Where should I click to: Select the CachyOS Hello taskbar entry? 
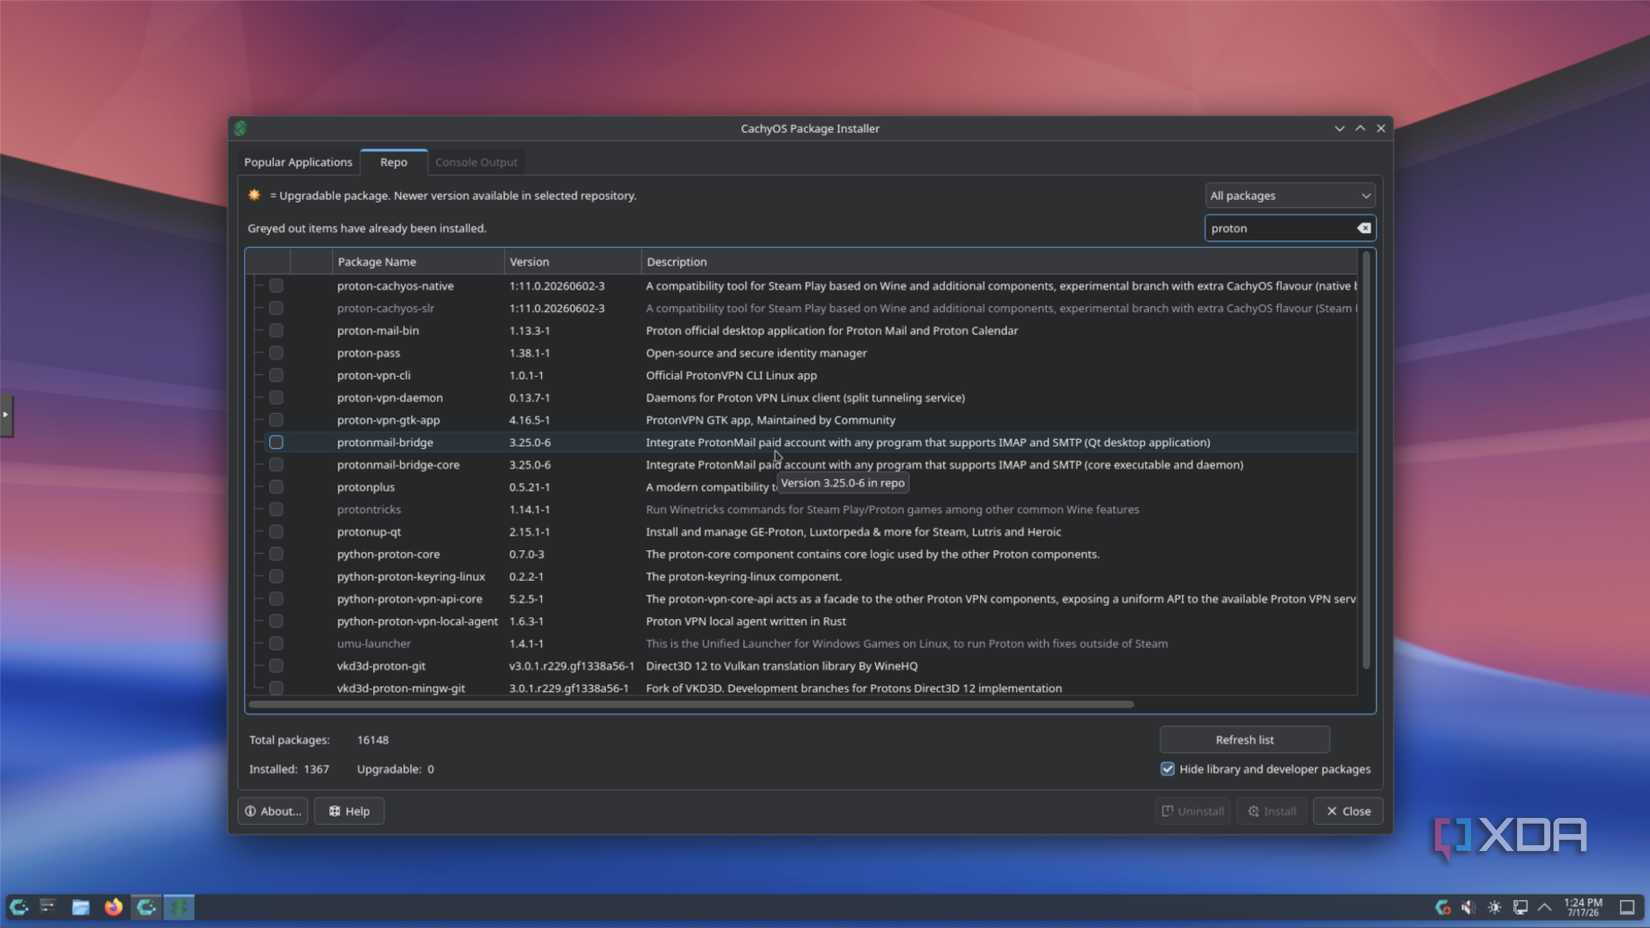coord(146,907)
